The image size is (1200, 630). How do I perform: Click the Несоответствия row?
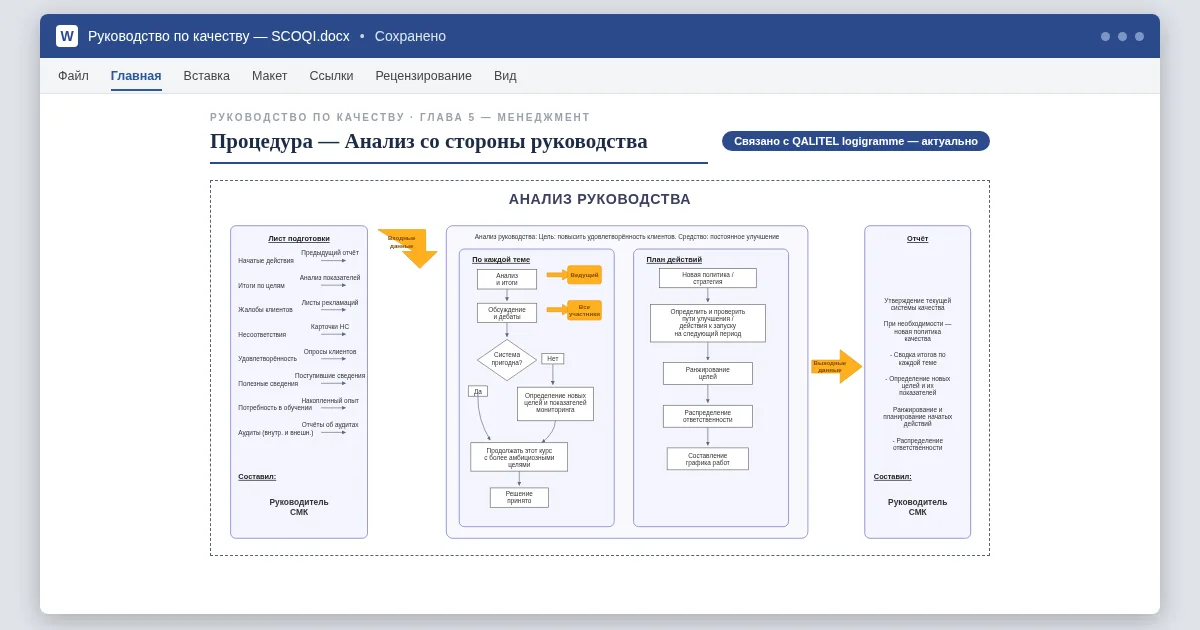click(x=262, y=334)
